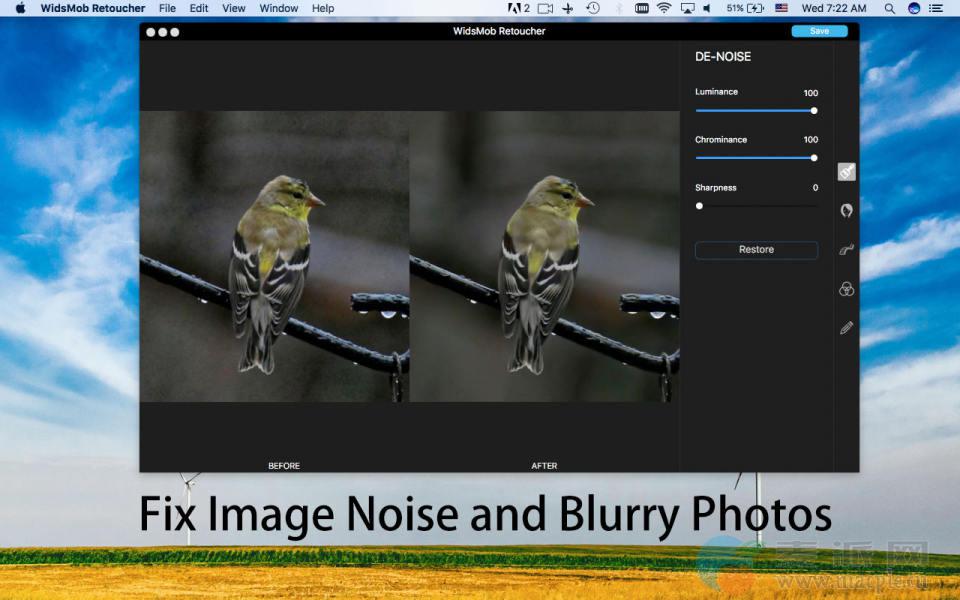Select the De-Noise tool icon

click(x=846, y=172)
